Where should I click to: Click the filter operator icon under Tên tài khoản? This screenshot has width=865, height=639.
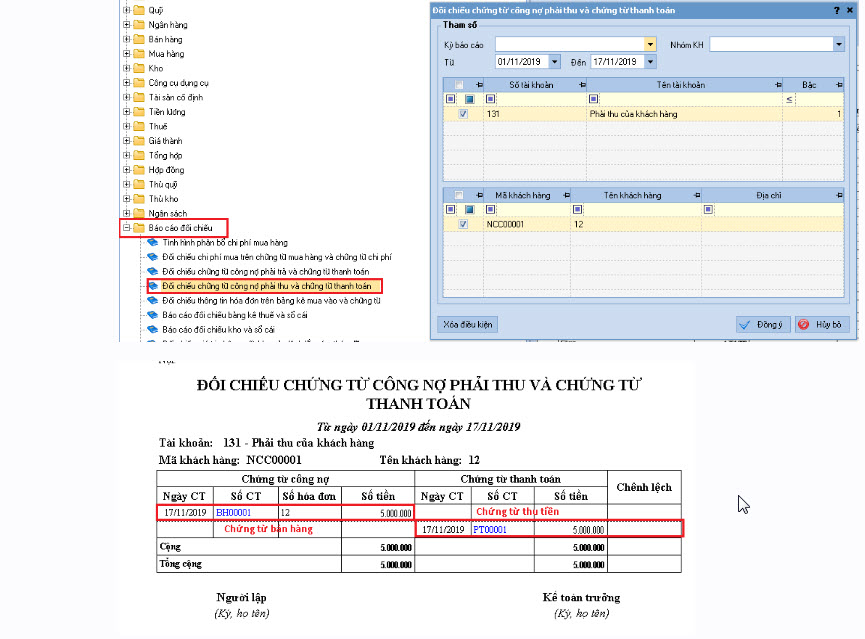point(594,99)
